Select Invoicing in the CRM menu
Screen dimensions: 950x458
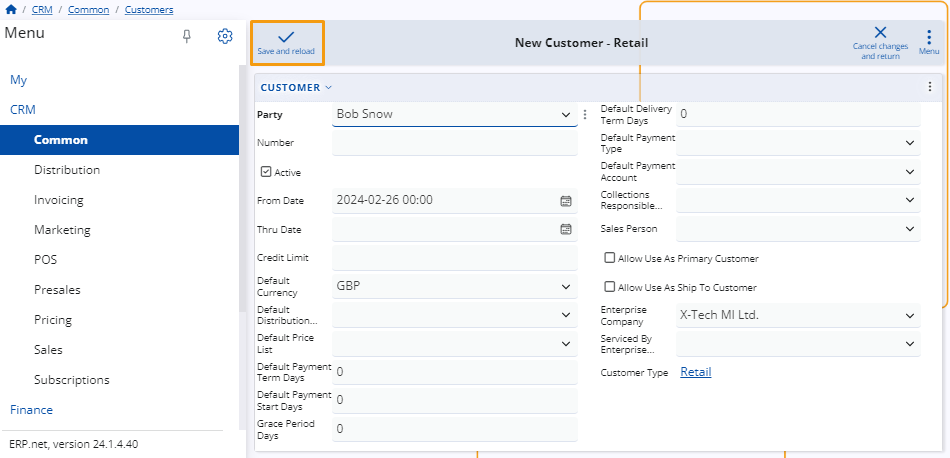(x=59, y=200)
